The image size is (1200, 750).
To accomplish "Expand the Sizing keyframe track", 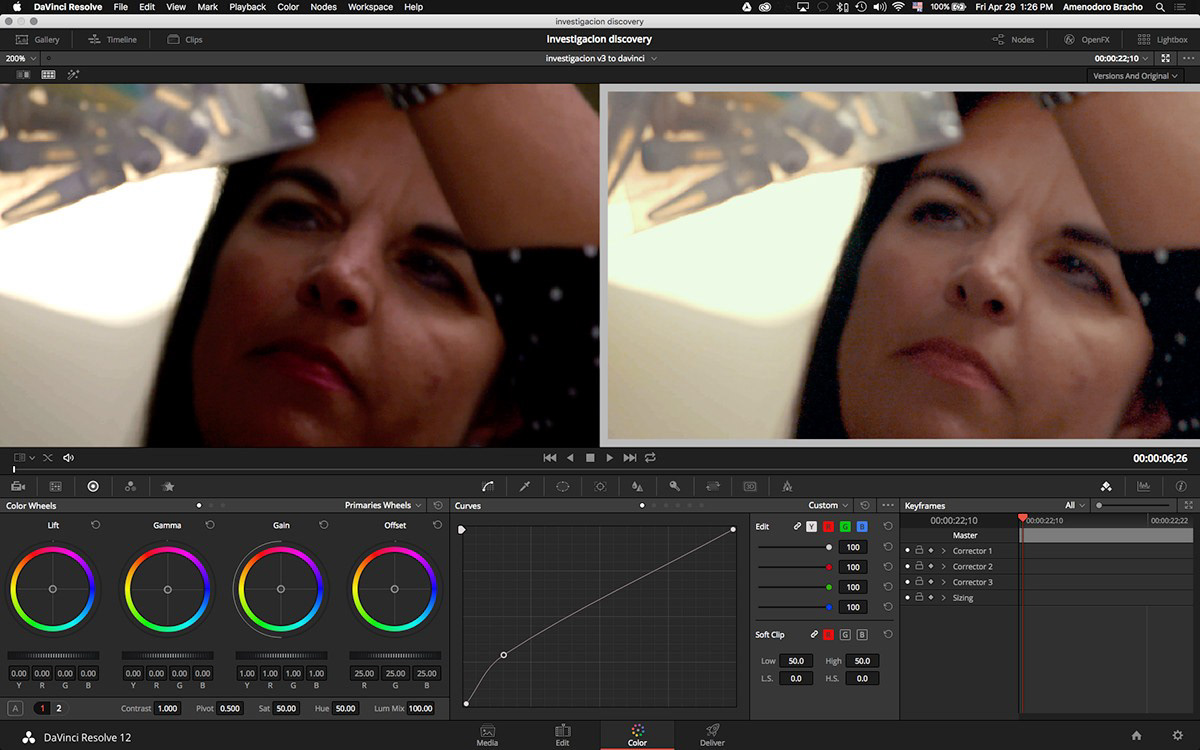I will [x=943, y=597].
